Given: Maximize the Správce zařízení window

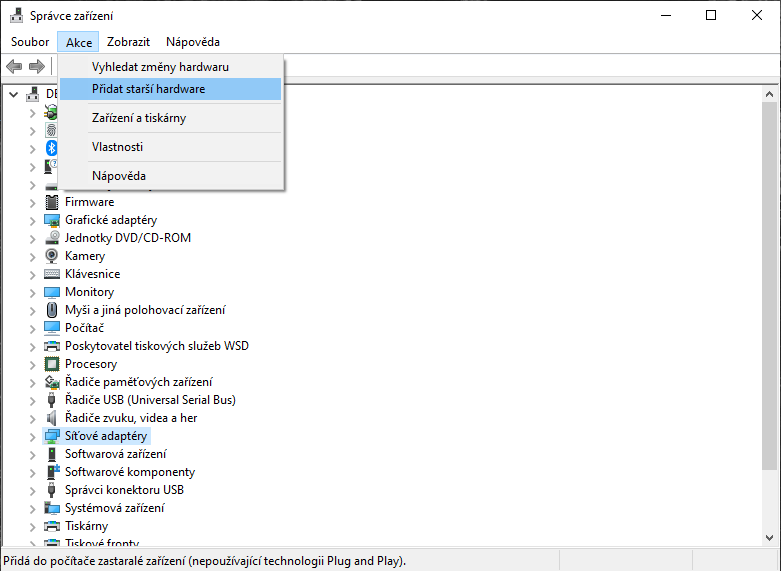Looking at the screenshot, I should [711, 15].
